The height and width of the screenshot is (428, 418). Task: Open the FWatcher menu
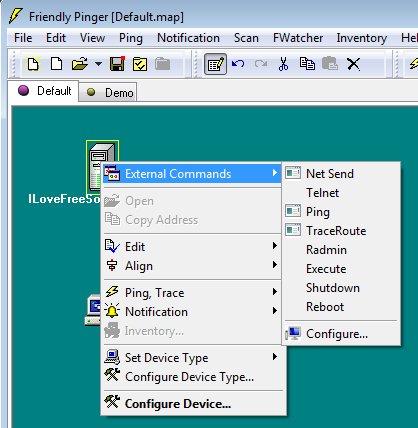pos(298,38)
